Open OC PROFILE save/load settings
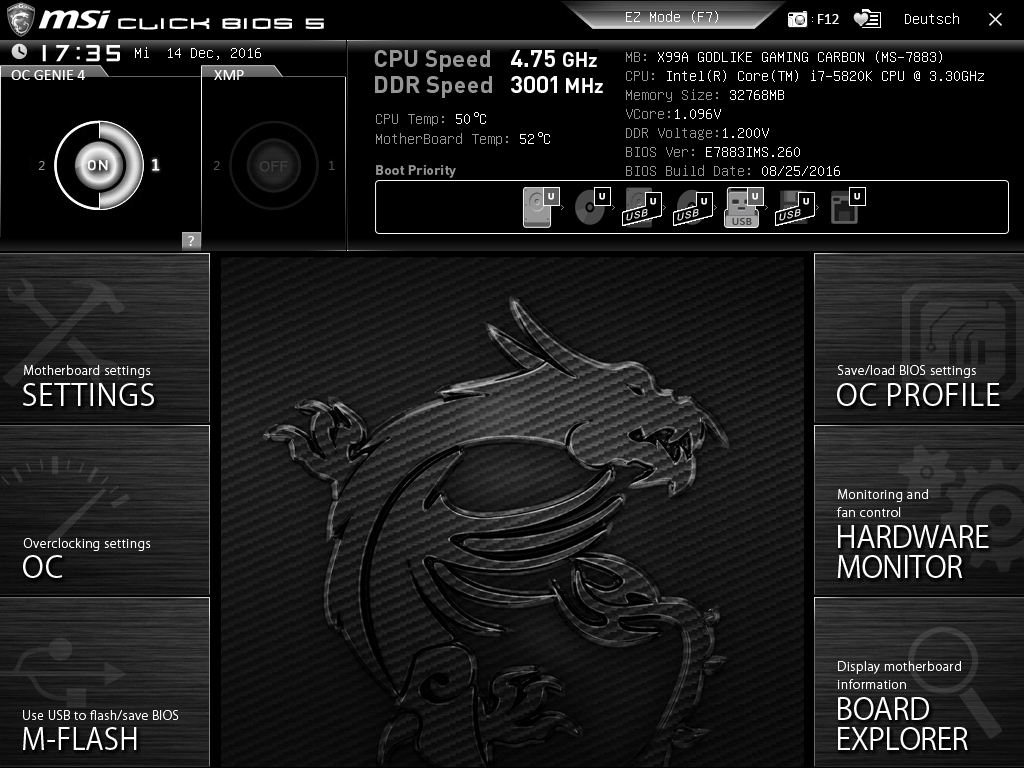This screenshot has height=768, width=1024. coord(919,338)
